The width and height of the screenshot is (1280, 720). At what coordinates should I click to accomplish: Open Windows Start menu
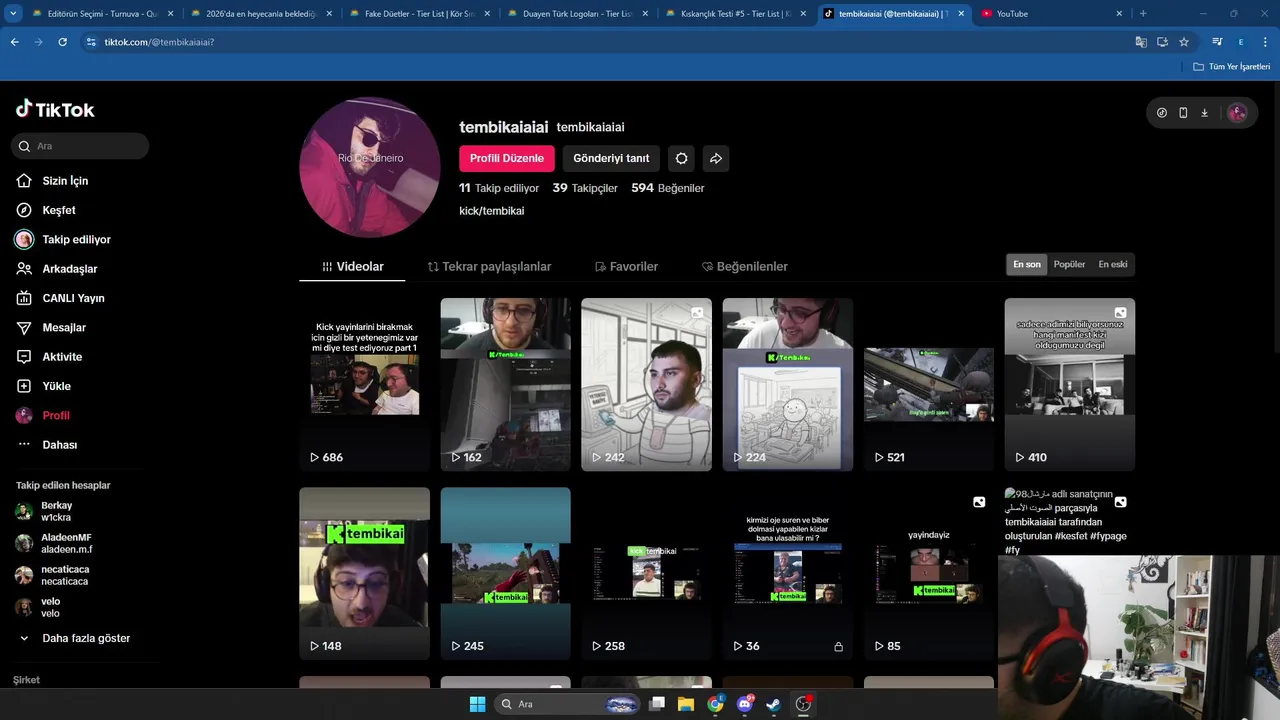[x=477, y=704]
